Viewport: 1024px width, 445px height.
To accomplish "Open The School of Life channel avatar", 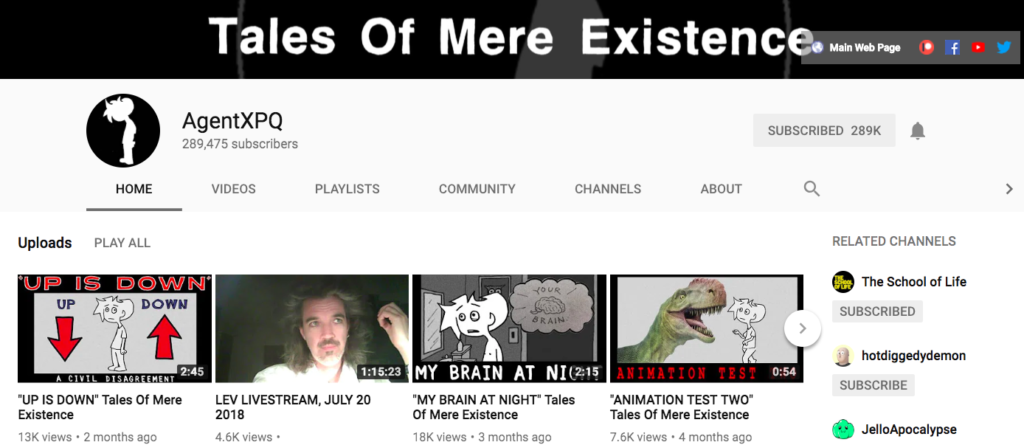I will [x=843, y=282].
